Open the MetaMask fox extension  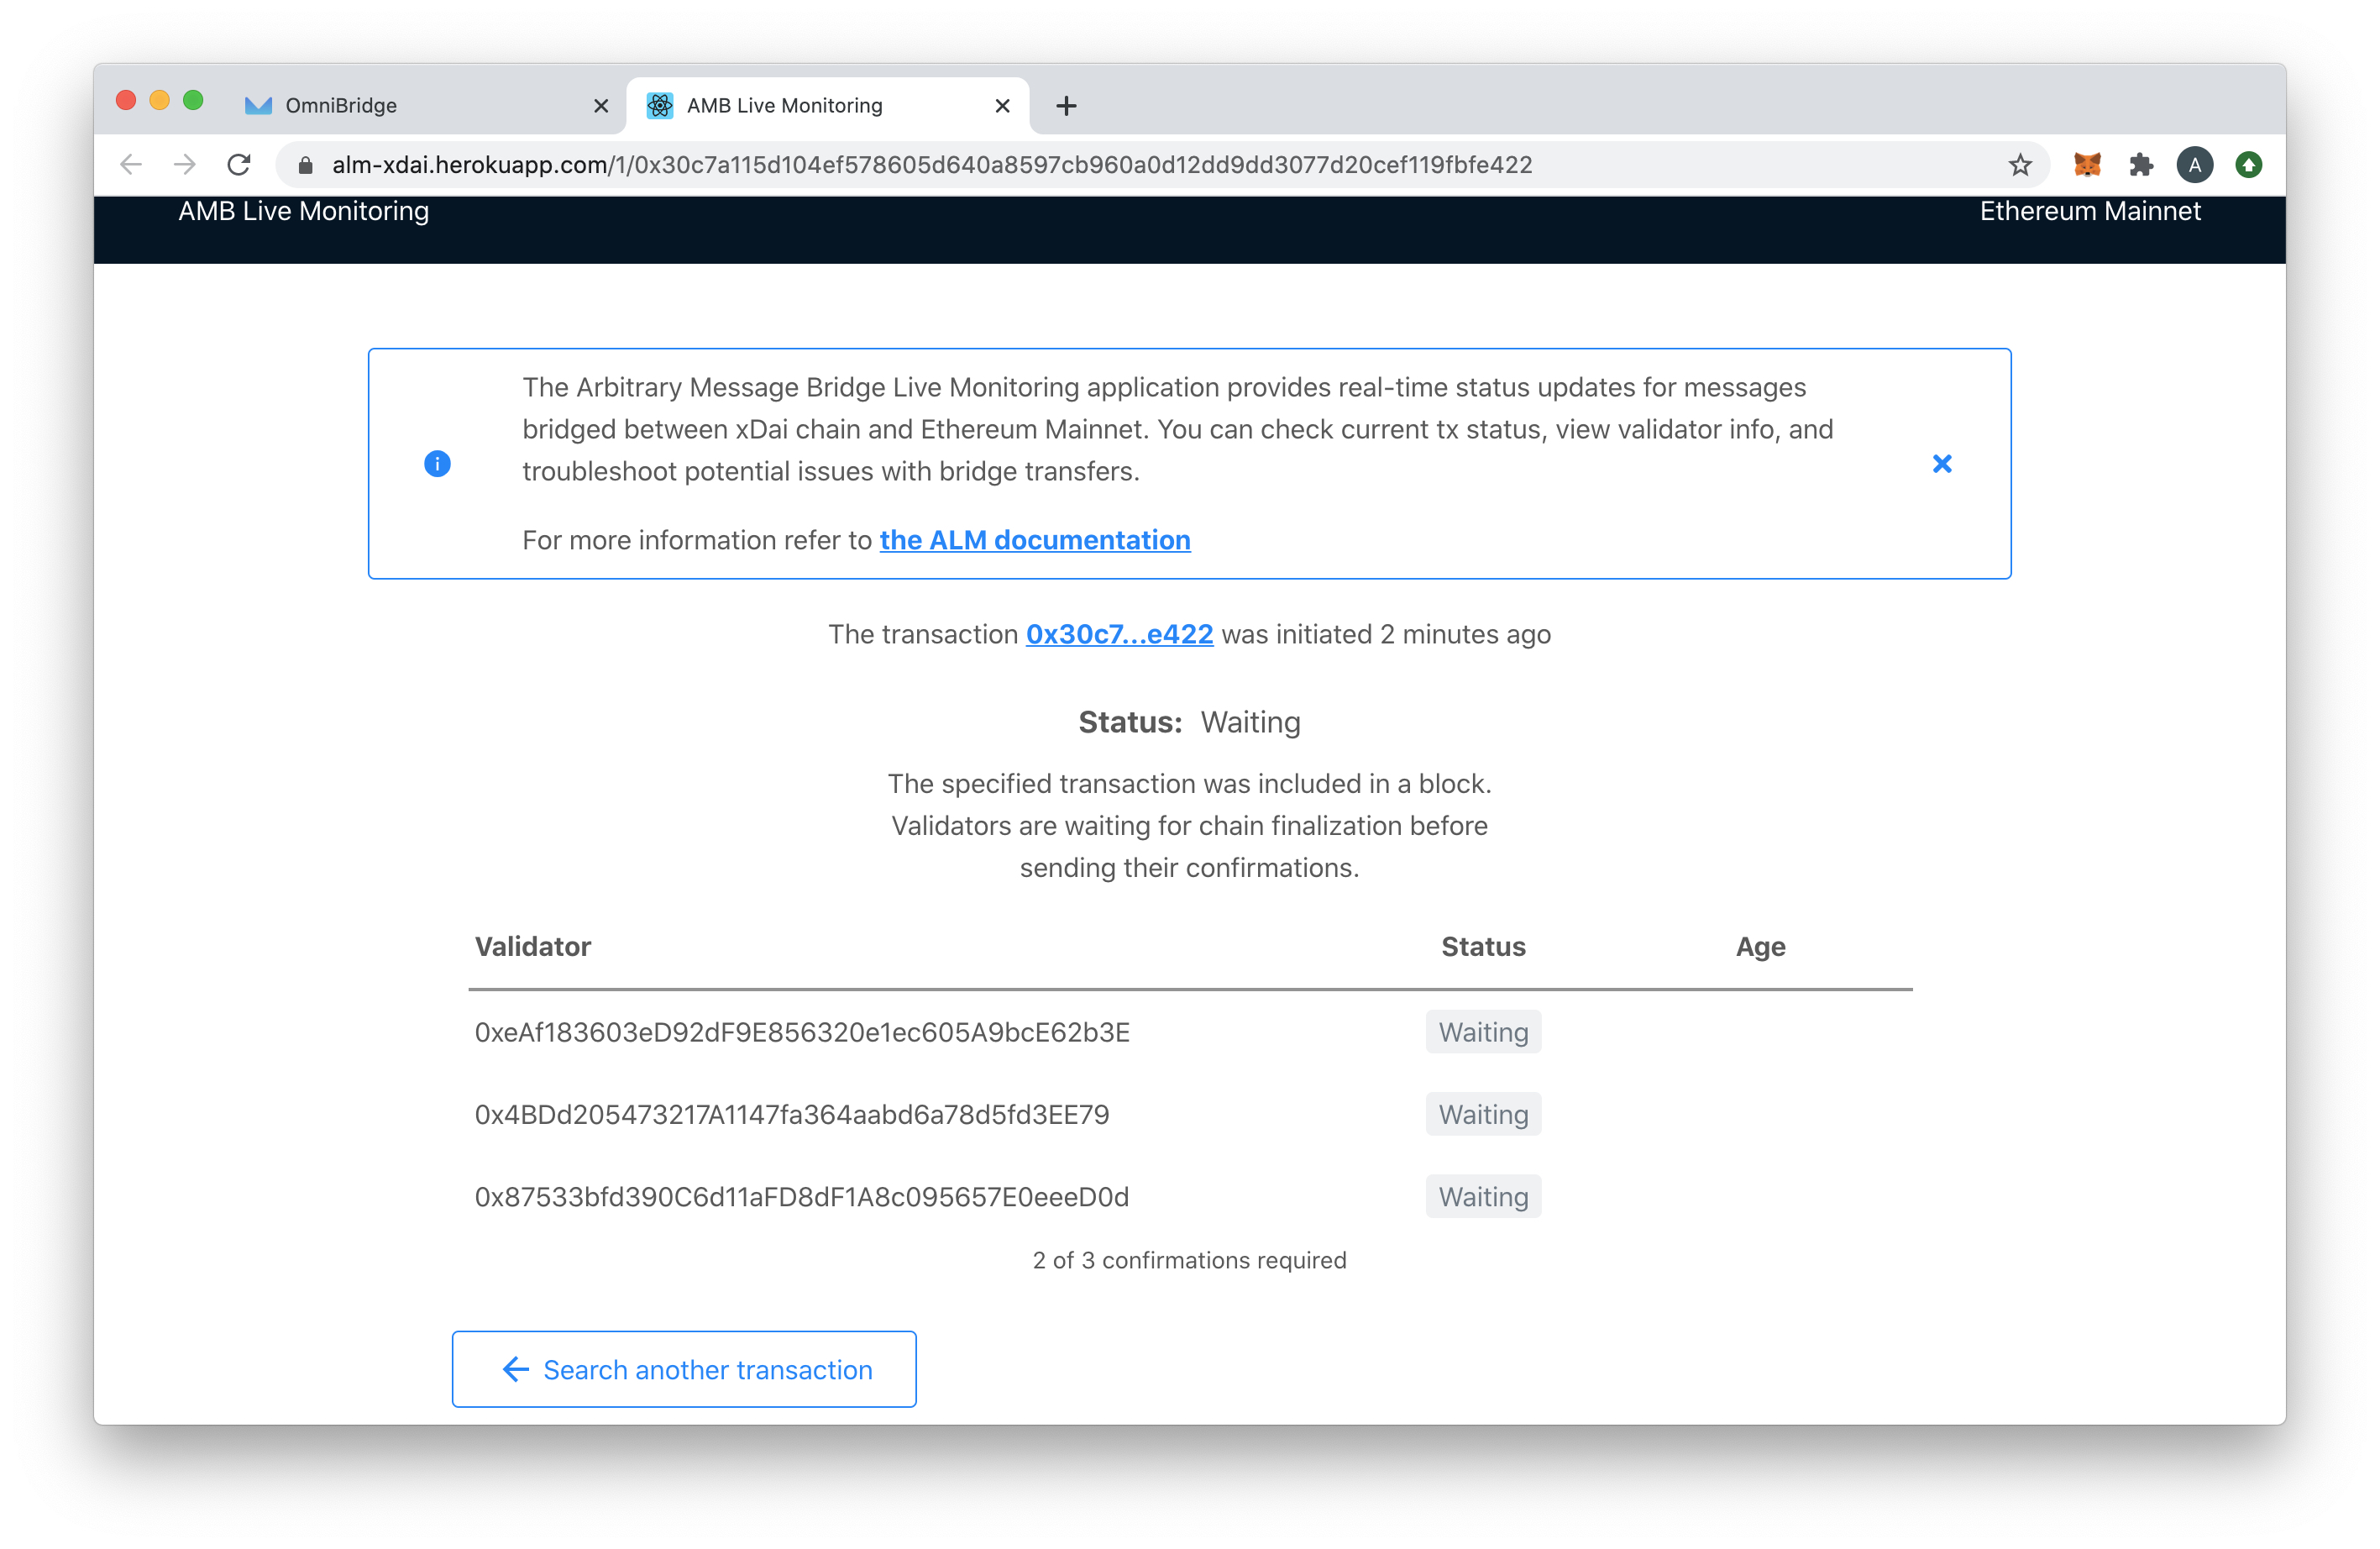click(x=2087, y=165)
